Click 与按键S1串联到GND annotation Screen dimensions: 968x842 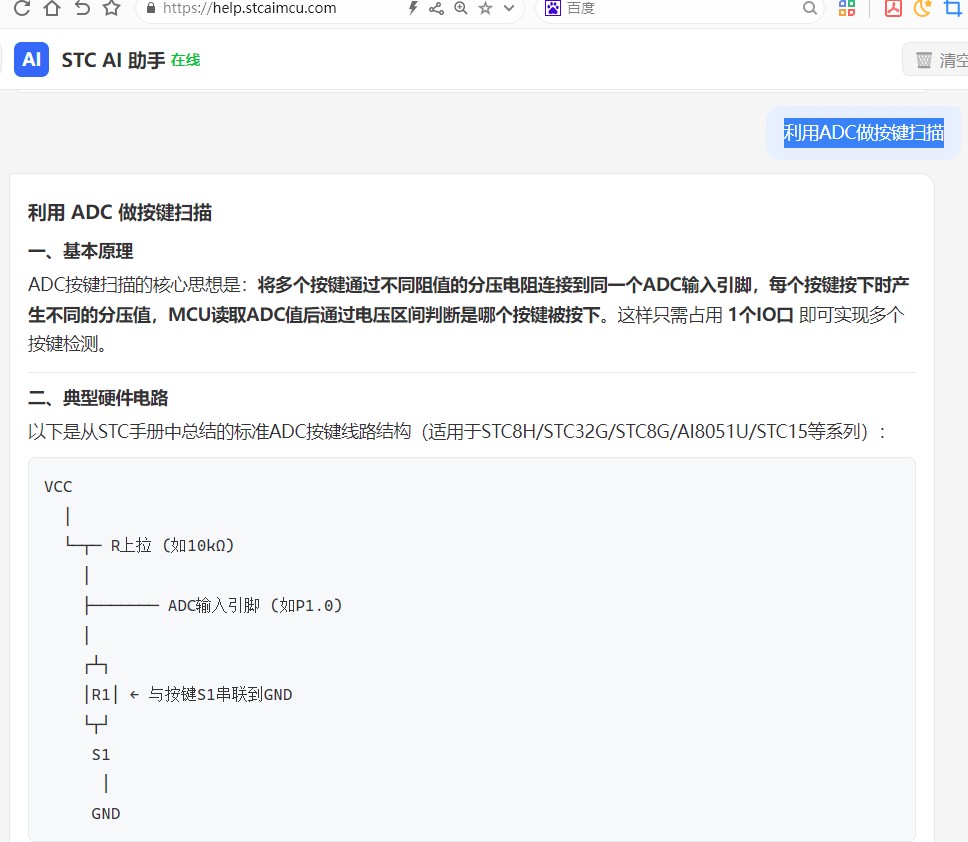[x=220, y=694]
